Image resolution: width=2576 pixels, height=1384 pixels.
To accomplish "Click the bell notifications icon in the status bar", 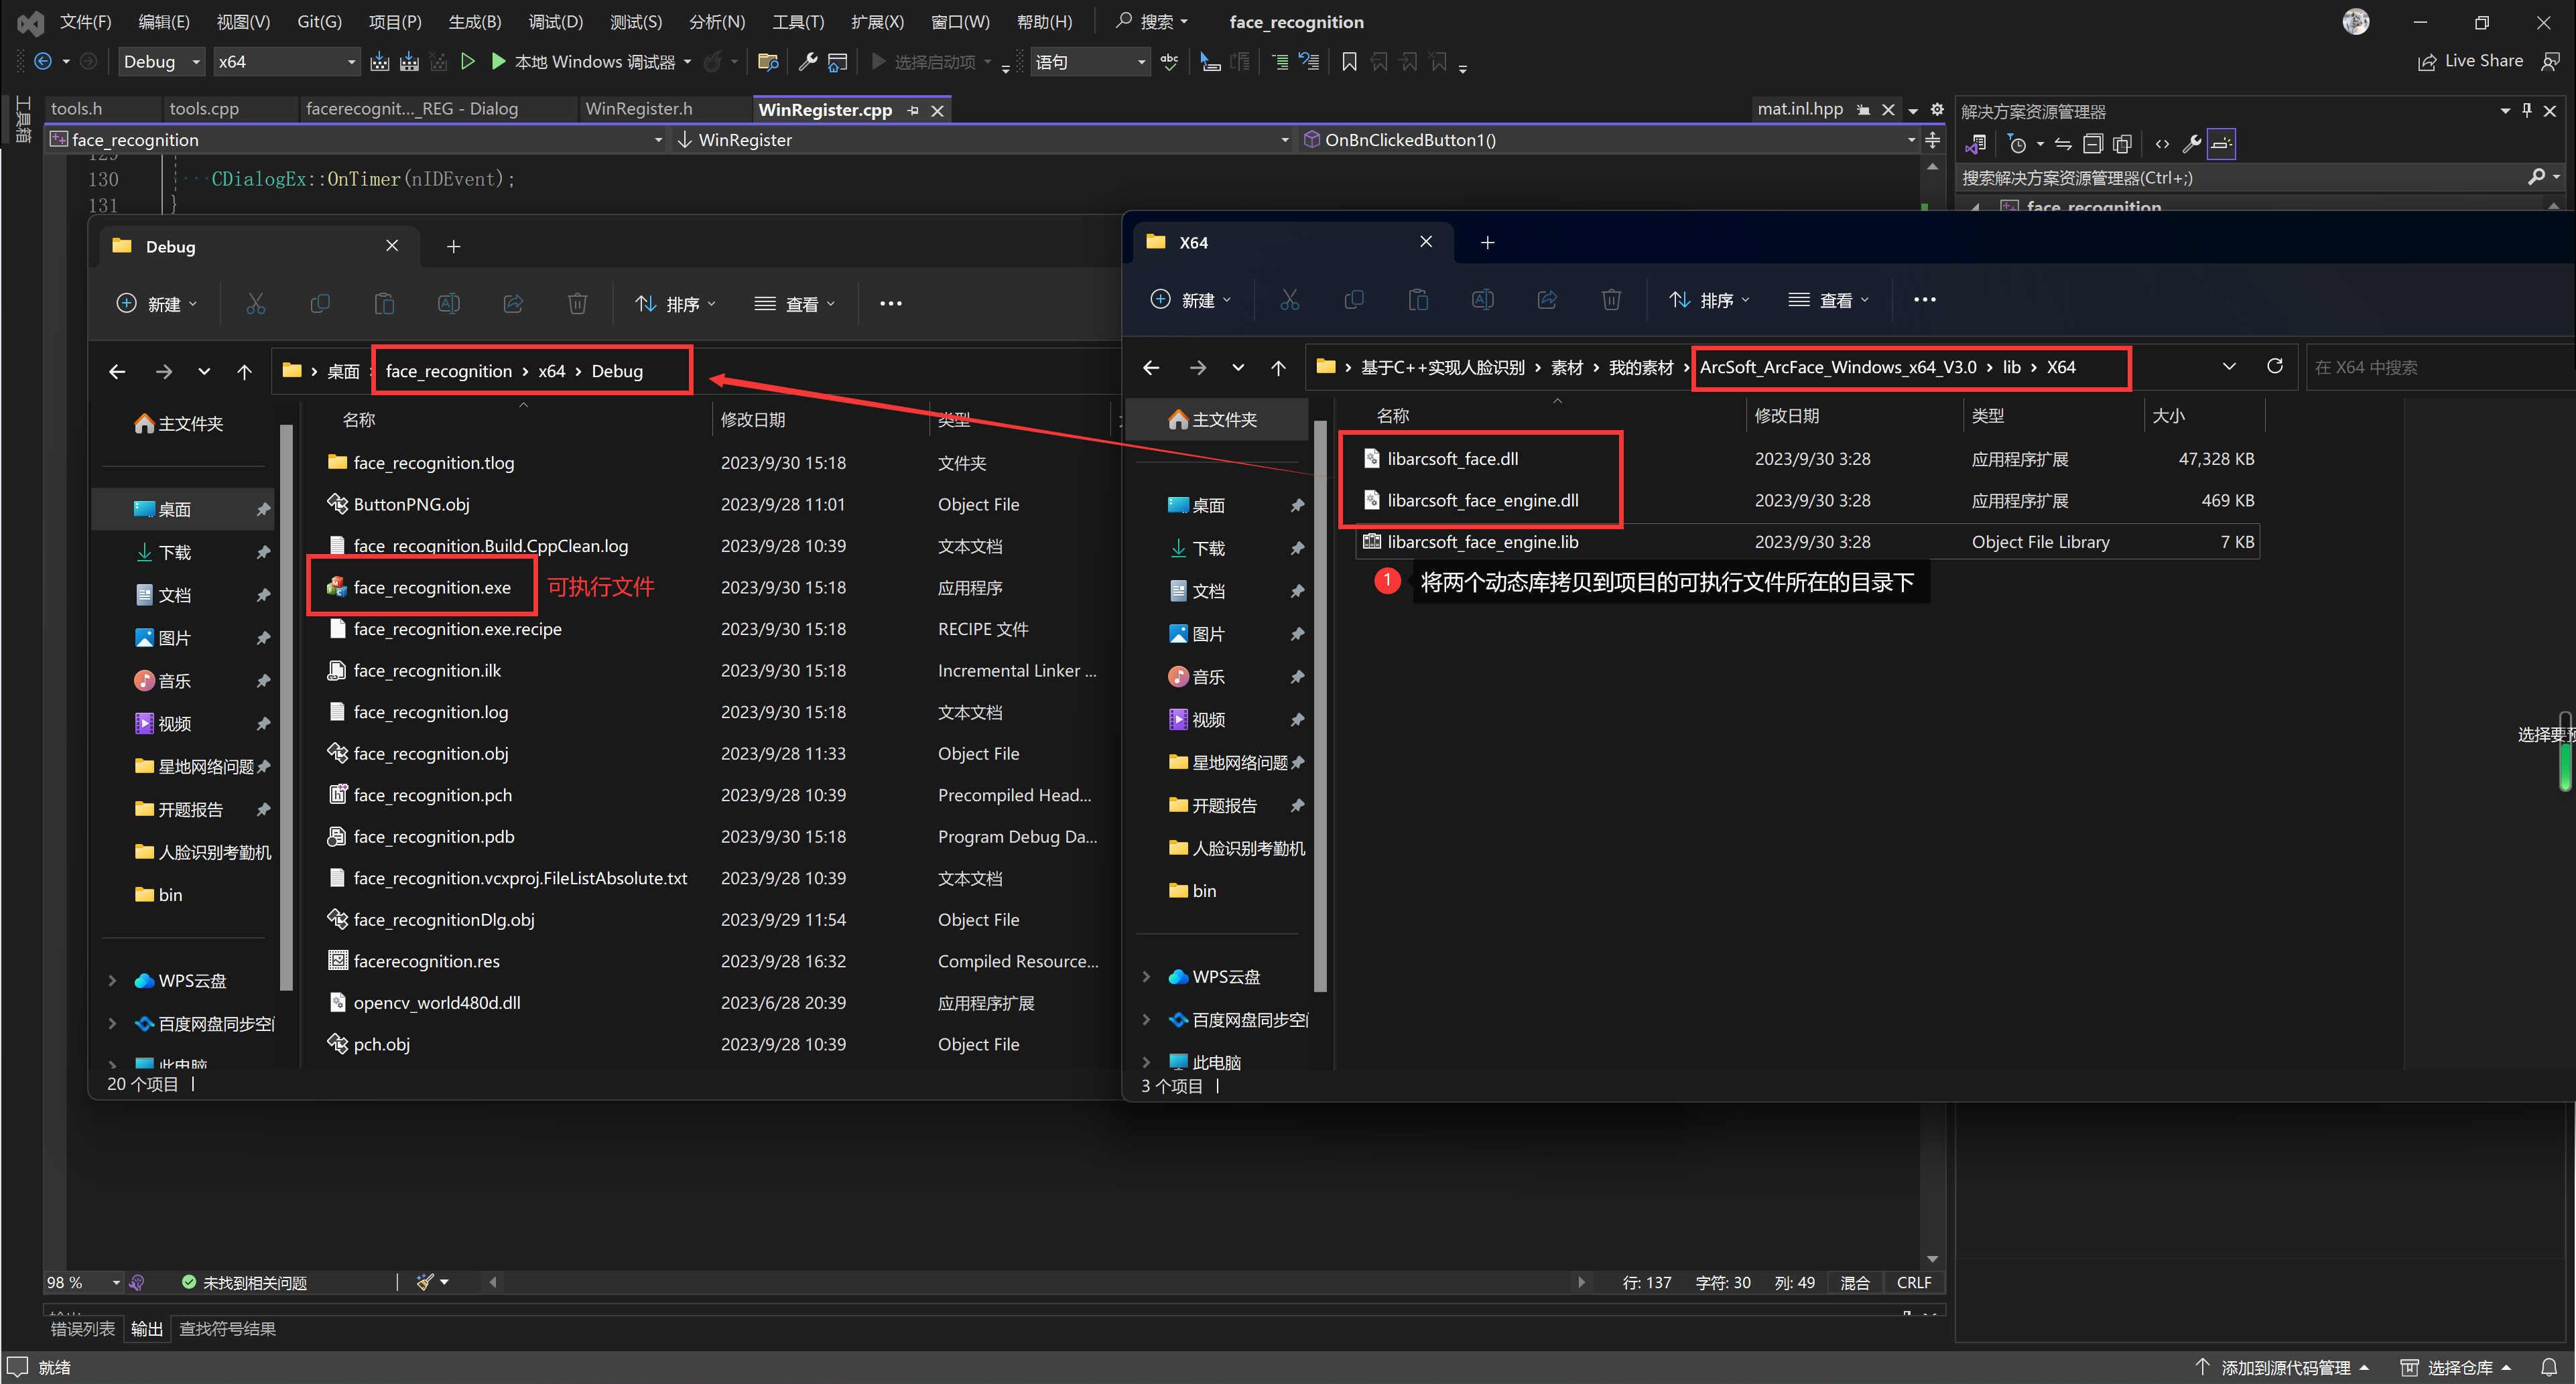I will (2549, 1367).
